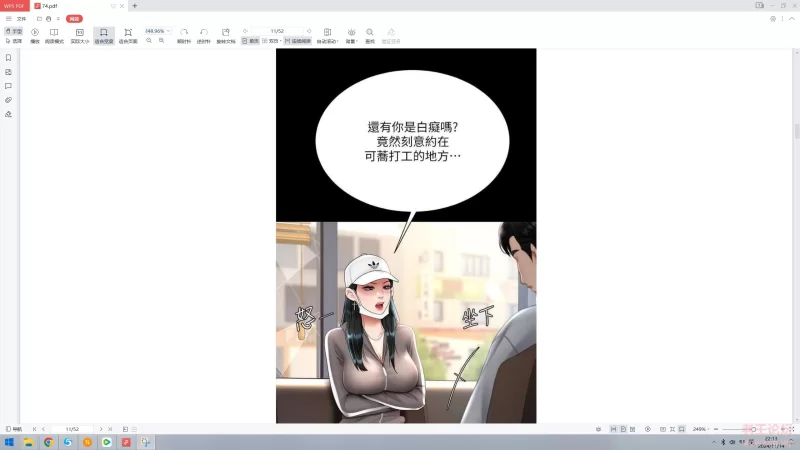Click the toolbar page number field 11/52

tap(277, 31)
